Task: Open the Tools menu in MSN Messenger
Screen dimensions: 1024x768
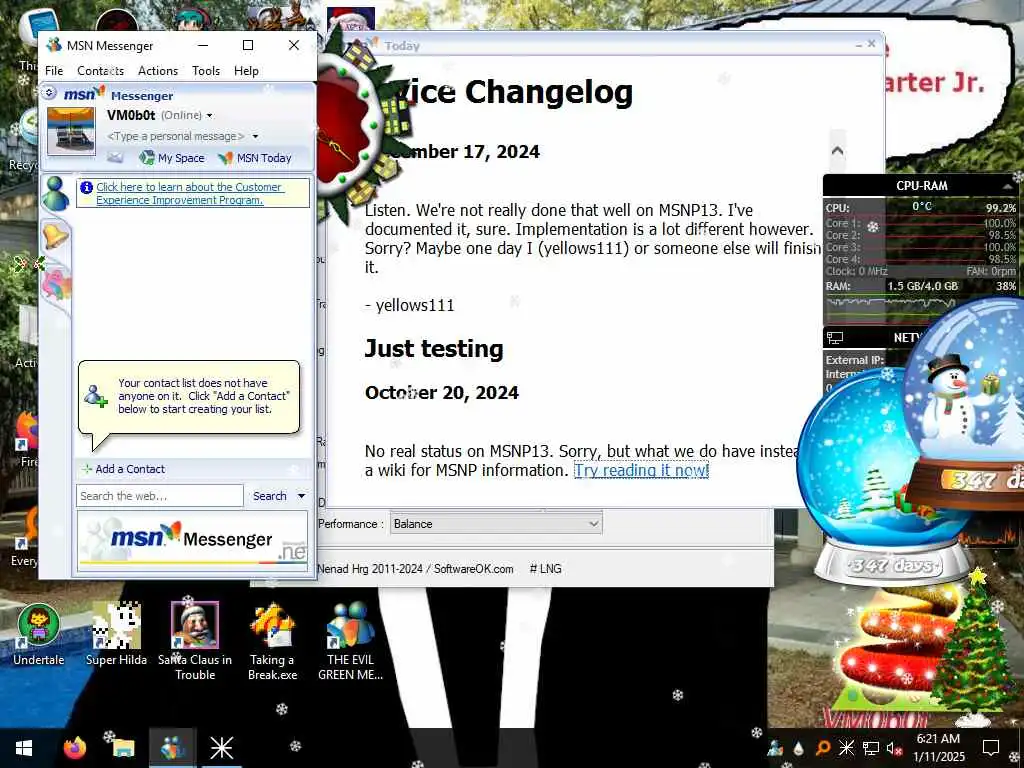Action: [x=206, y=71]
